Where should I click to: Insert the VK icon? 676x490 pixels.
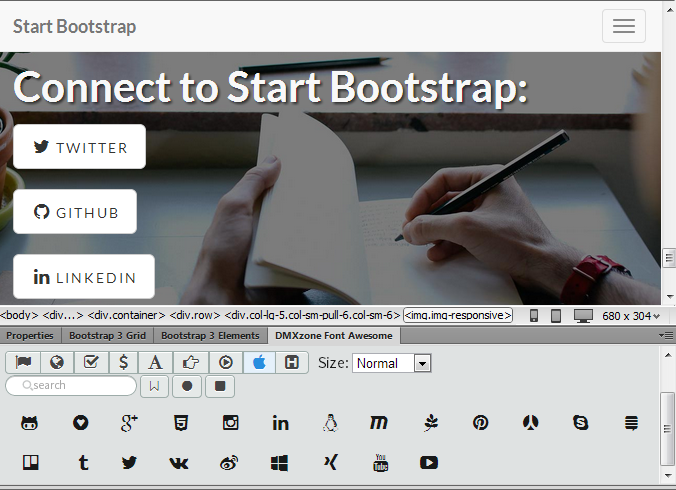click(179, 463)
